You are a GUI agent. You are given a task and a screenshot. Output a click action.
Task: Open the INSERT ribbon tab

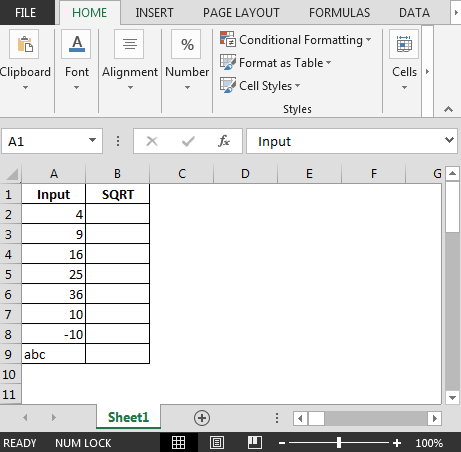[154, 13]
